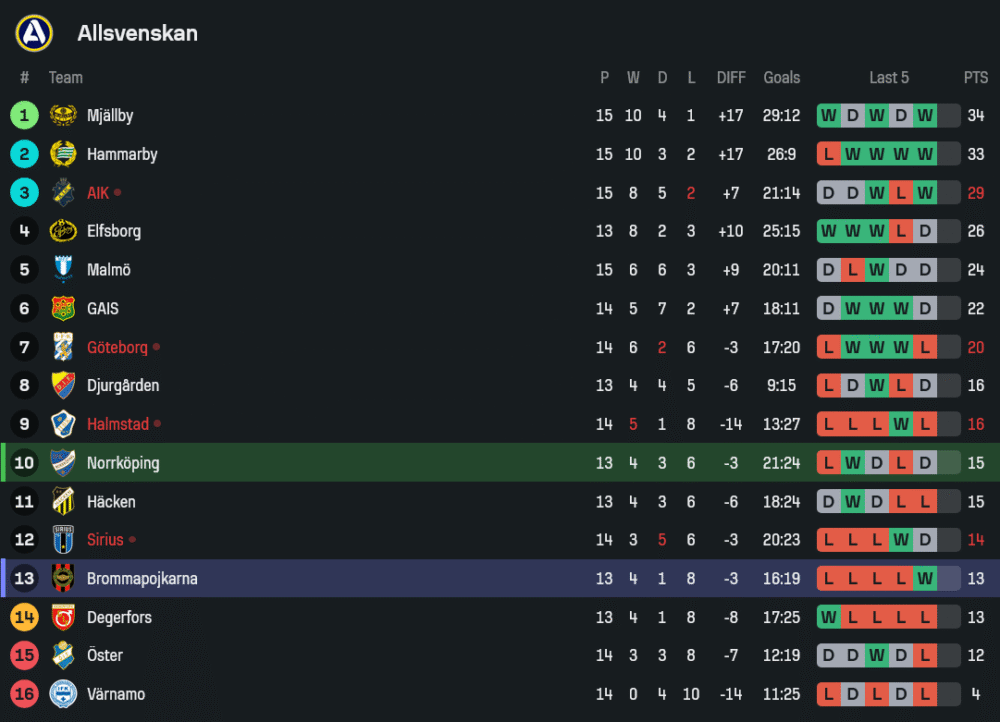Click the Allsvenskan league logo
Viewport: 1000px width, 722px height.
pos(34,33)
